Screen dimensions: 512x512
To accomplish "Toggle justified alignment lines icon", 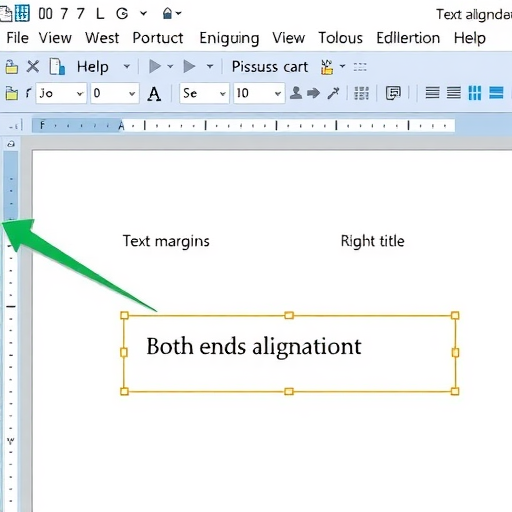I will [454, 93].
